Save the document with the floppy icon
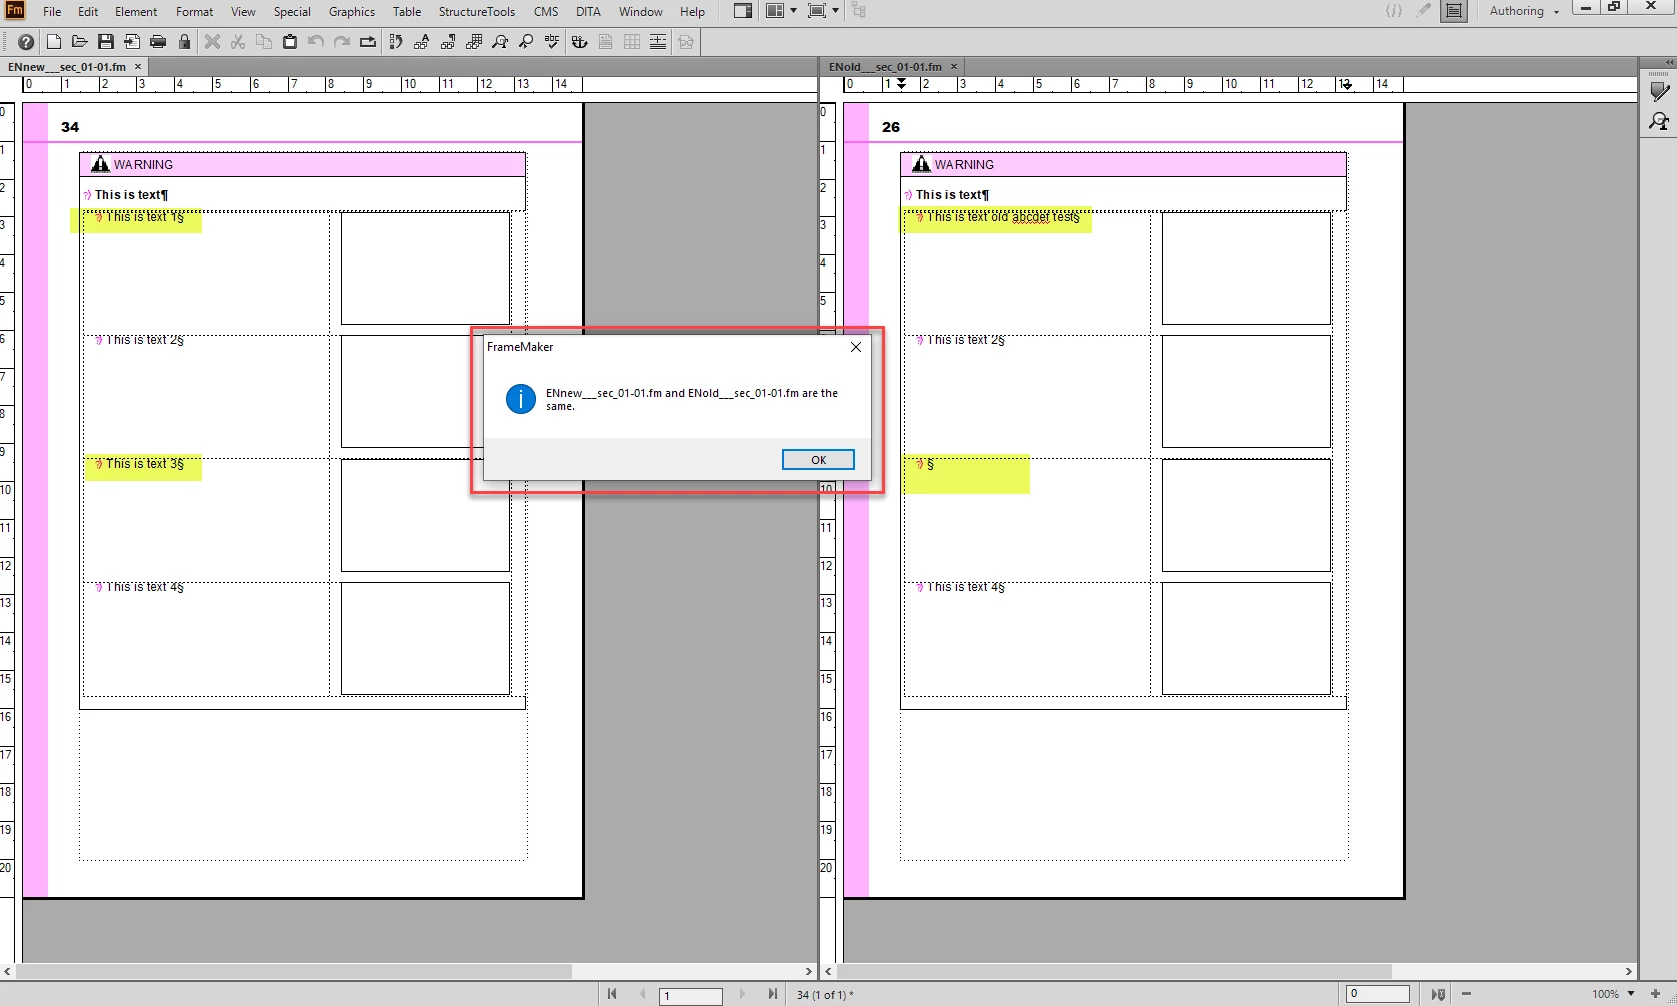 [x=105, y=42]
